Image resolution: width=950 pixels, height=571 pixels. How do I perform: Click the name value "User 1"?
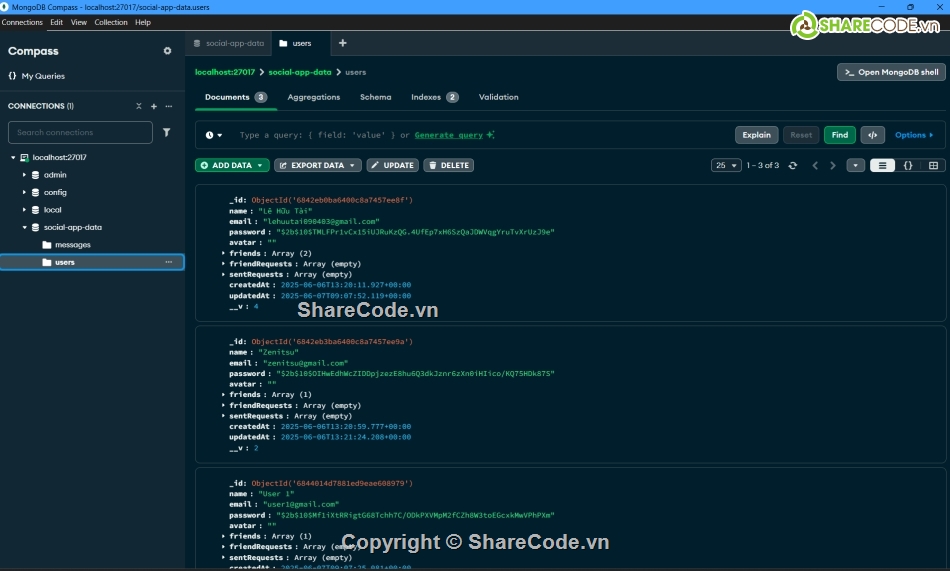[276, 494]
